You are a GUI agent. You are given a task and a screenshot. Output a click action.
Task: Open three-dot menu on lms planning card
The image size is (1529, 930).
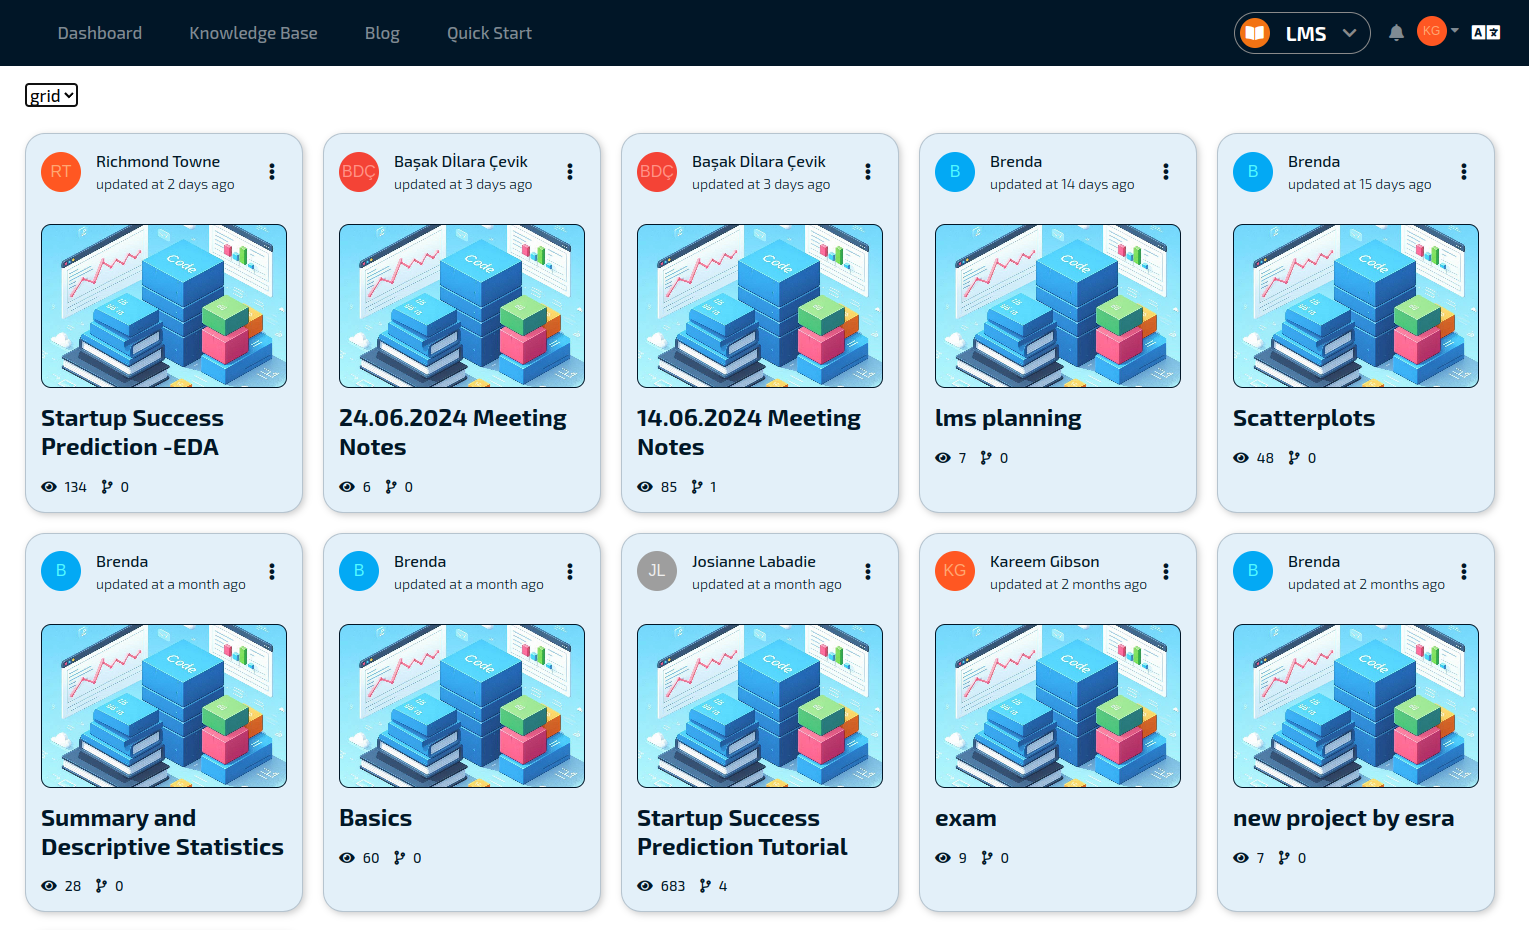tap(1165, 172)
